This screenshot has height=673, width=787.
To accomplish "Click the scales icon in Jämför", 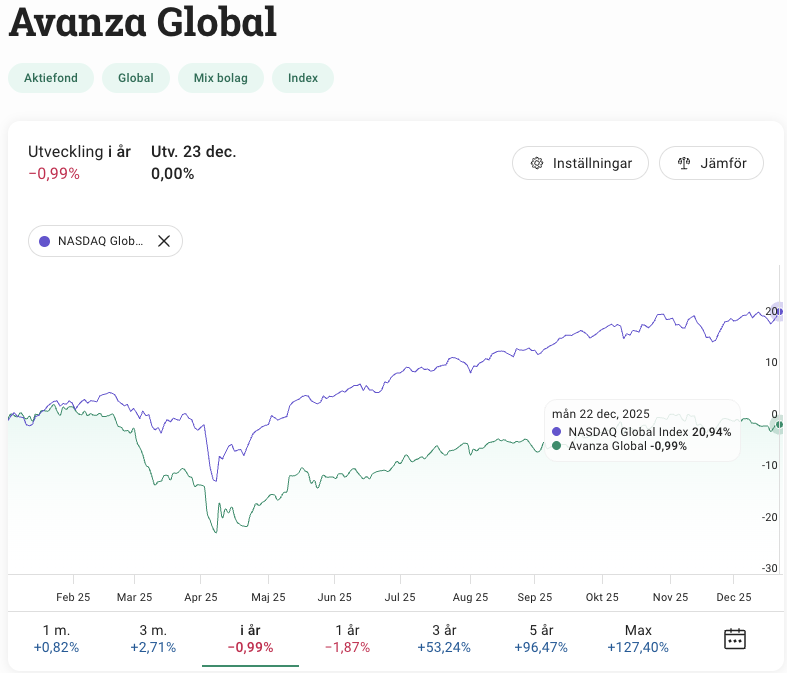I will (x=684, y=163).
